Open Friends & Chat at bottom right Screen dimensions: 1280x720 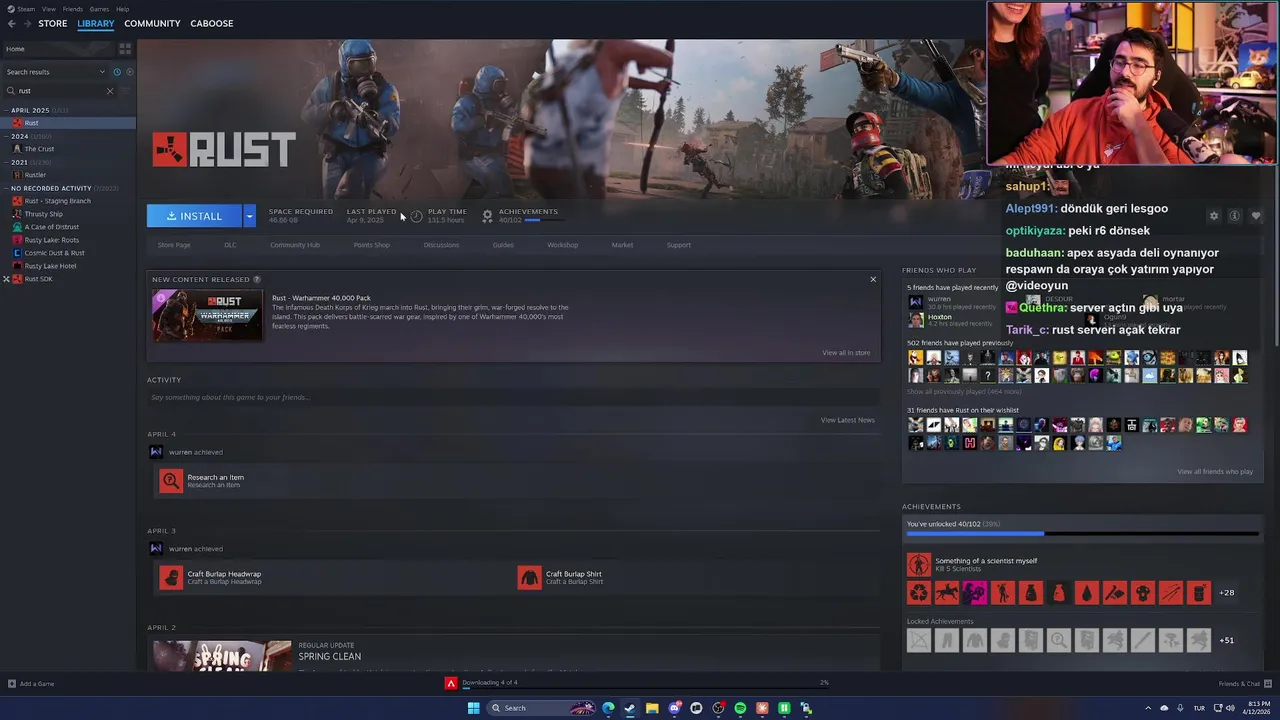click(x=1244, y=684)
